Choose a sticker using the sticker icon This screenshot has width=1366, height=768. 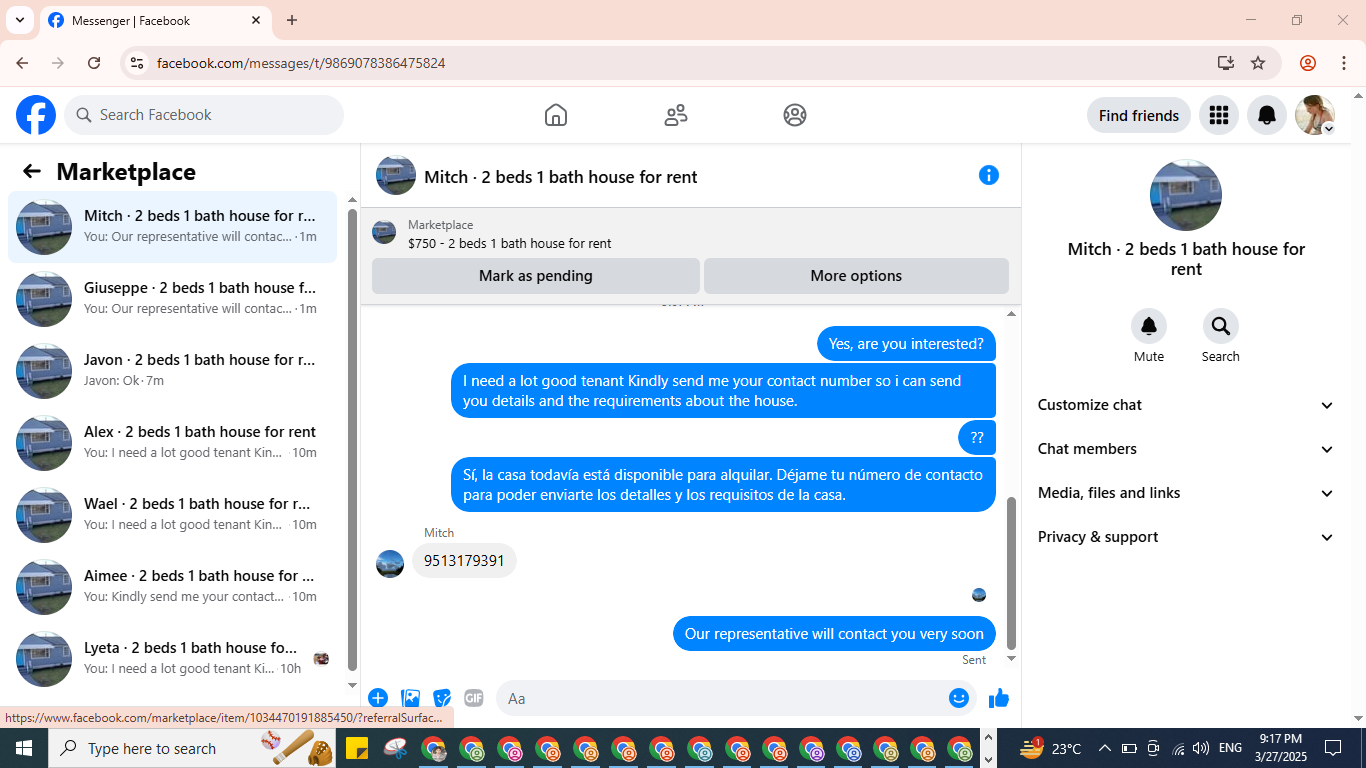pyautogui.click(x=442, y=698)
